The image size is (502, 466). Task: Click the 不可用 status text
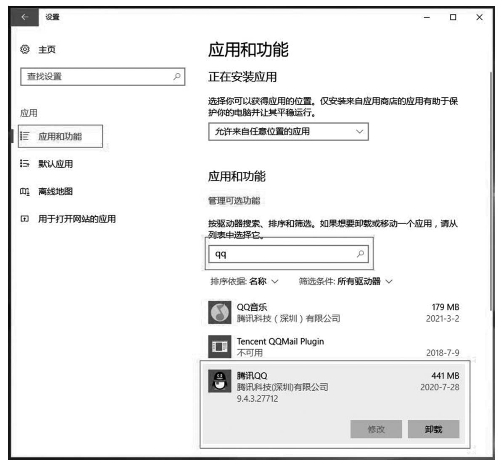[250, 353]
